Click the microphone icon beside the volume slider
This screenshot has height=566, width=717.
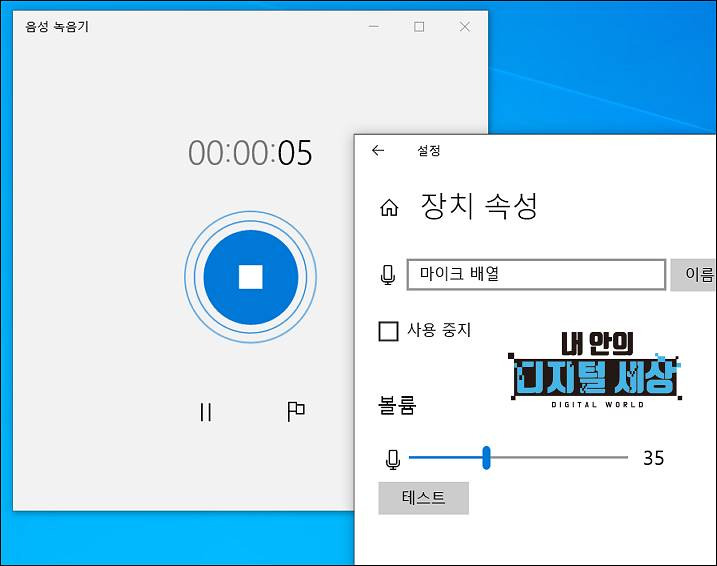point(393,459)
